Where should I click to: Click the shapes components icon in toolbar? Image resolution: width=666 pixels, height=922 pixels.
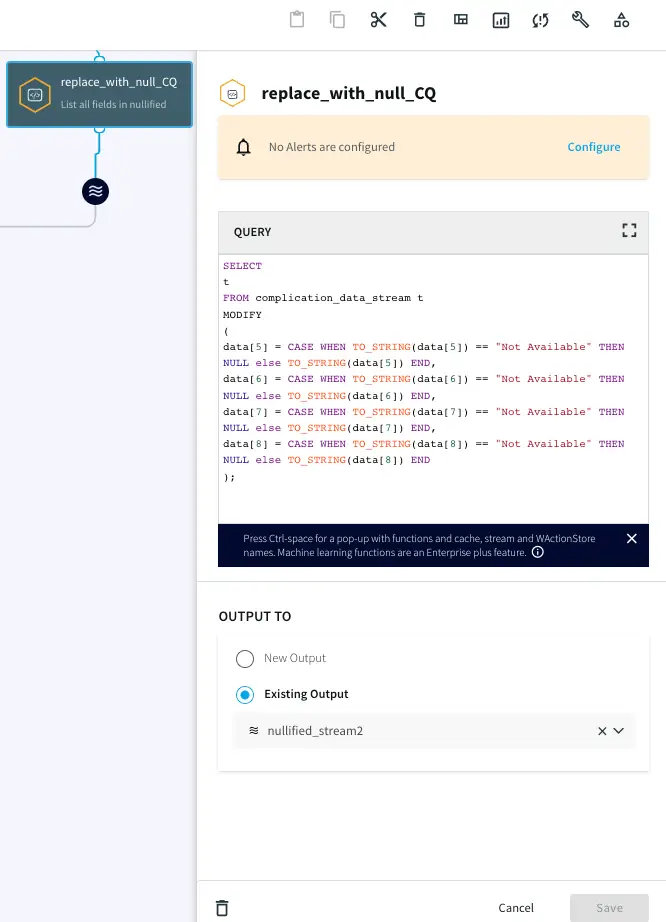click(621, 20)
